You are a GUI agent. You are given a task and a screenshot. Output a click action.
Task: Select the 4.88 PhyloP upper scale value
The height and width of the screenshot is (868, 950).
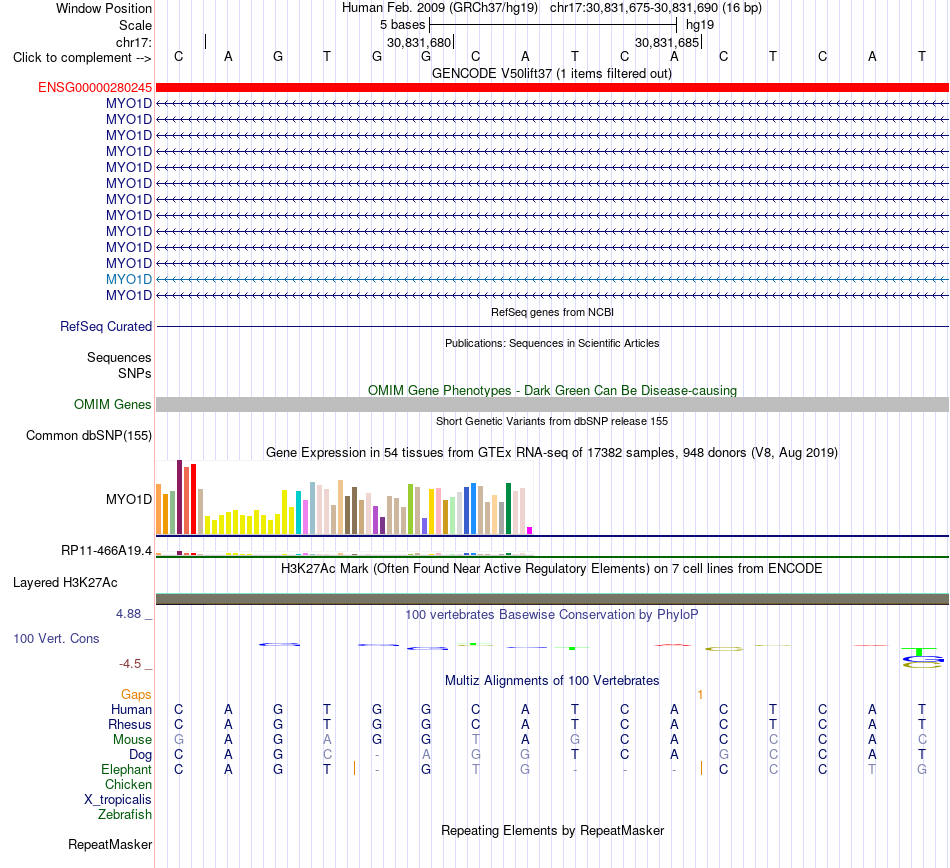(x=128, y=614)
